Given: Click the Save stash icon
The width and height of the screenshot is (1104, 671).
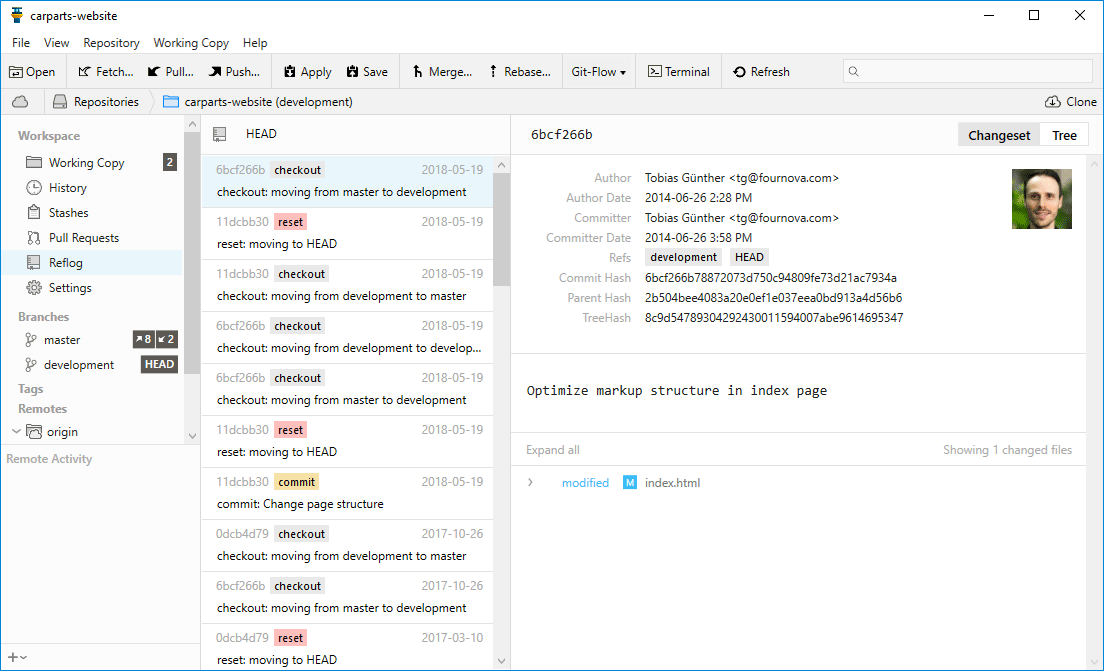Looking at the screenshot, I should coord(352,72).
